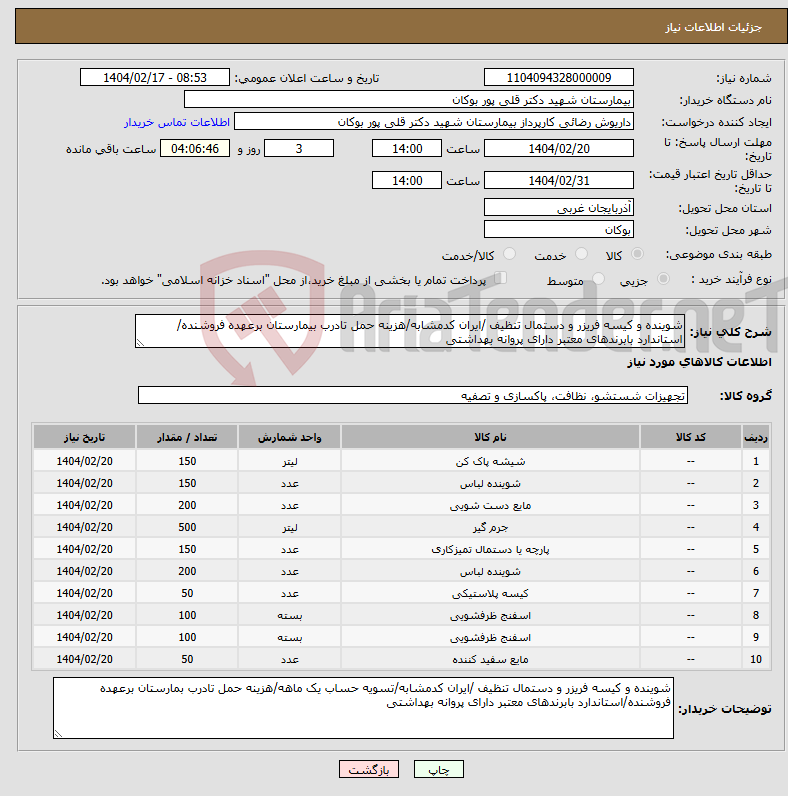
Task: Click the quantity 500 for جرم گیر
Action: pyautogui.click(x=187, y=527)
